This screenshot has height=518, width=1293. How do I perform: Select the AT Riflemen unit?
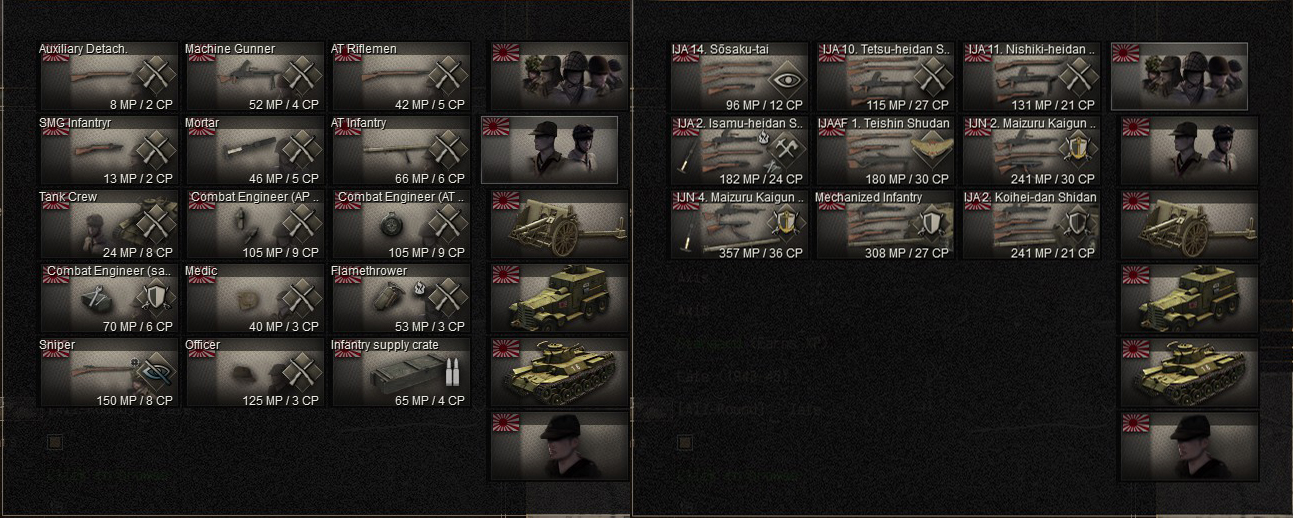coord(400,76)
